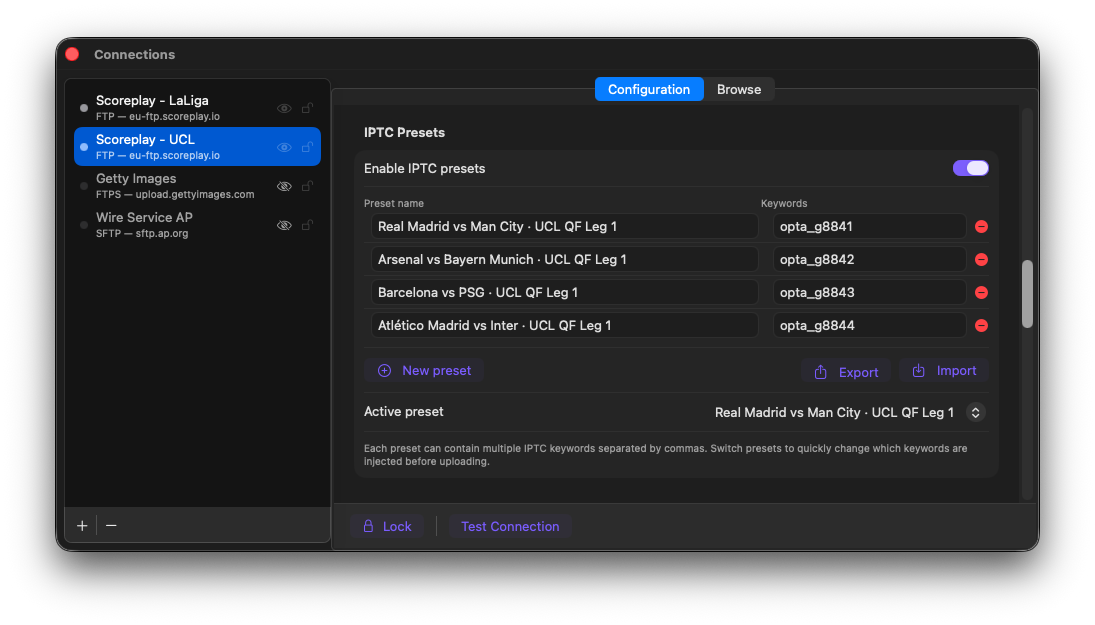Disable the Enable IPTC presets switch
Screen dimensions: 1095x625
pos(971,168)
